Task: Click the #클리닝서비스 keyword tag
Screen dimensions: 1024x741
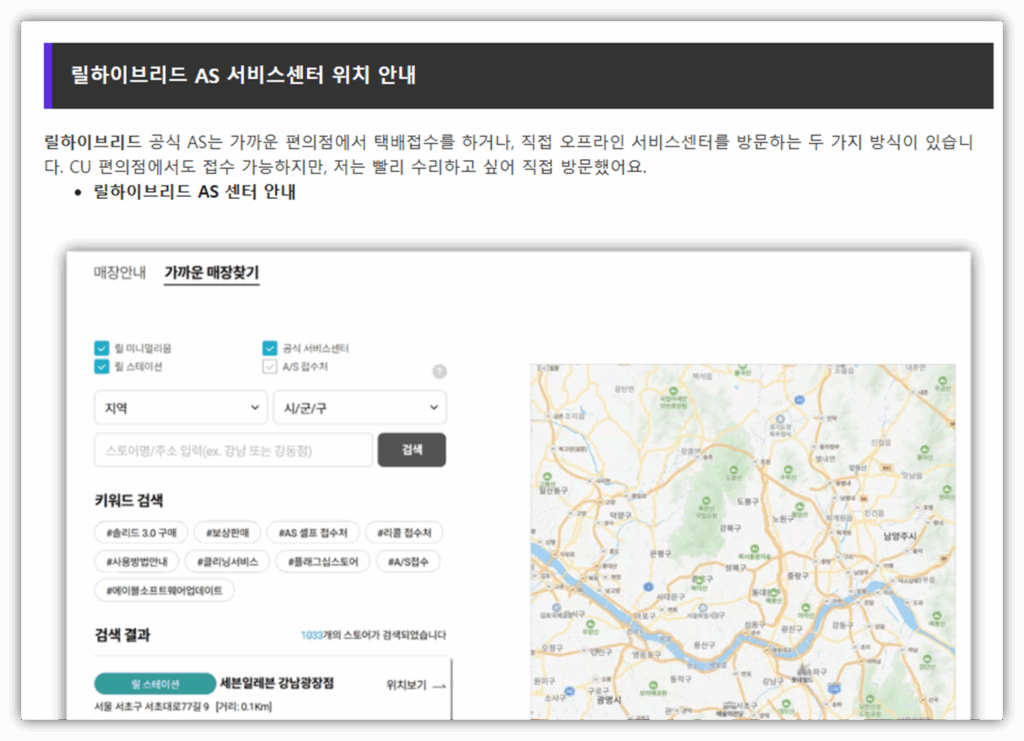Action: (x=227, y=561)
